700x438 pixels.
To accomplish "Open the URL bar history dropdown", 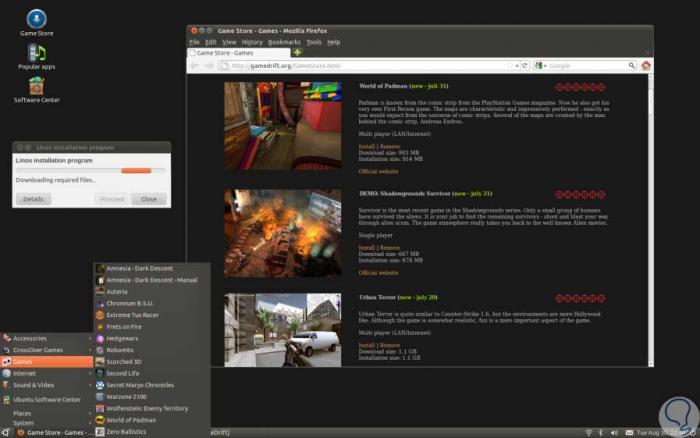I will [x=517, y=66].
